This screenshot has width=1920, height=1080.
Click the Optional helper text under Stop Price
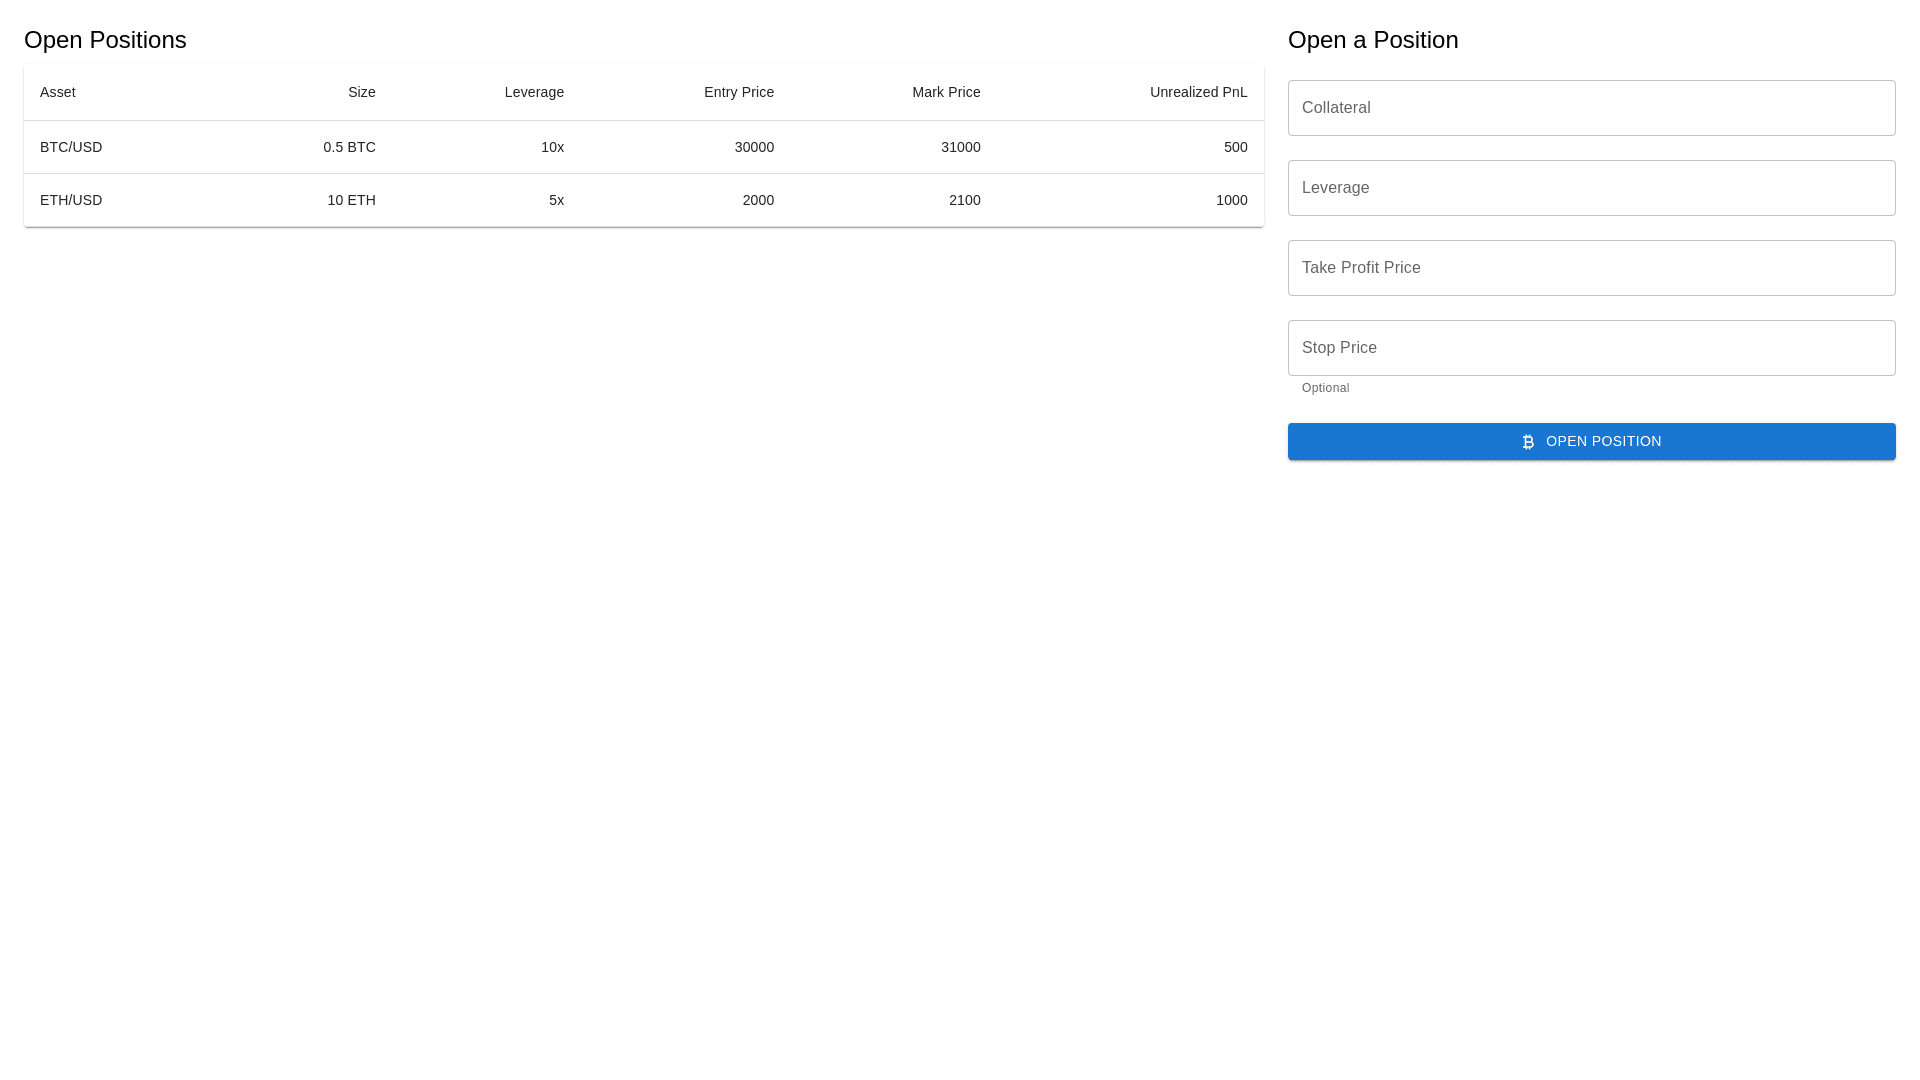1325,388
